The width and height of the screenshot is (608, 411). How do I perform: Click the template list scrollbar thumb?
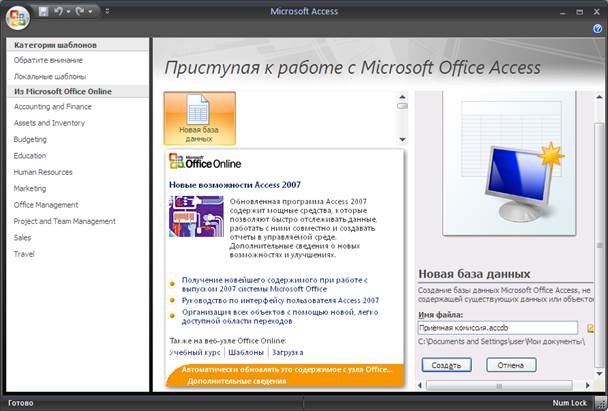tap(402, 106)
